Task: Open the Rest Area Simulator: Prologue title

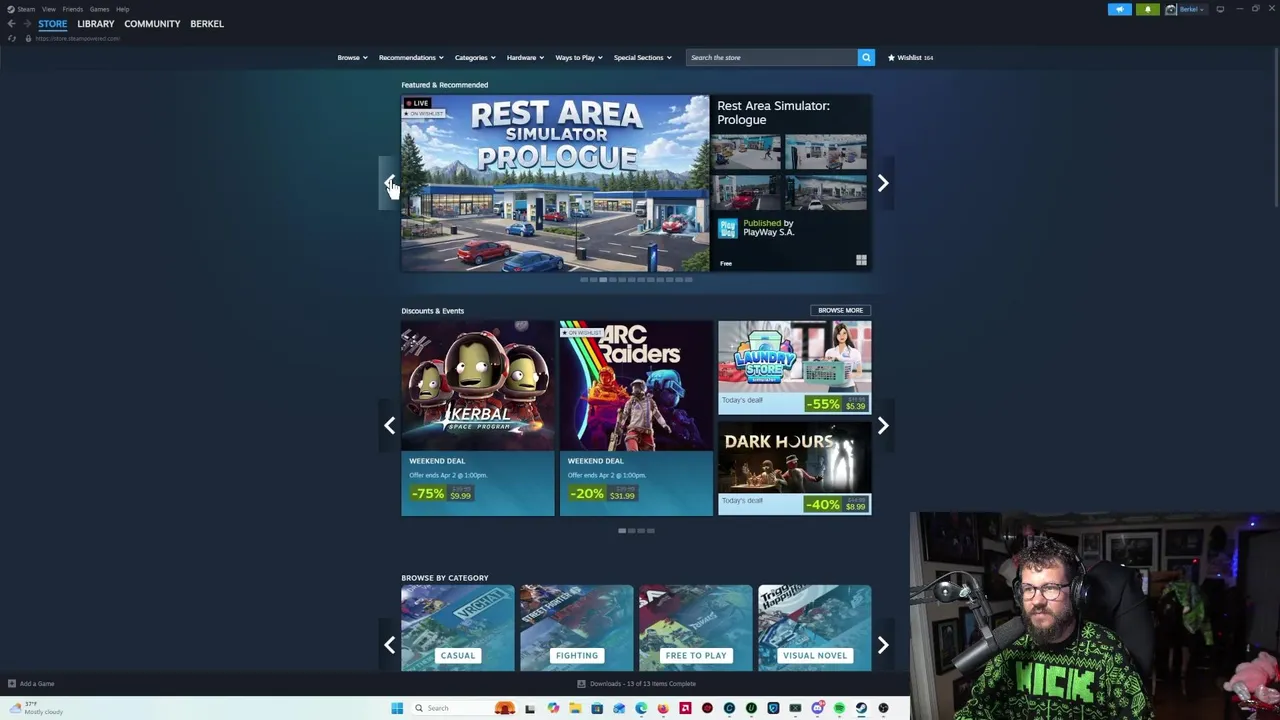Action: click(773, 113)
